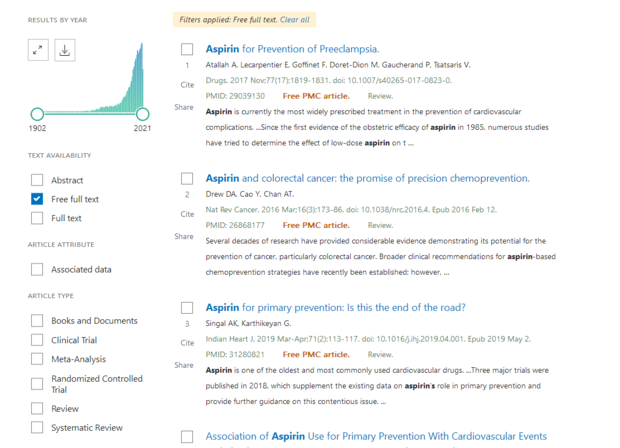Clear all applied filters
The image size is (620, 448).
coord(295,20)
